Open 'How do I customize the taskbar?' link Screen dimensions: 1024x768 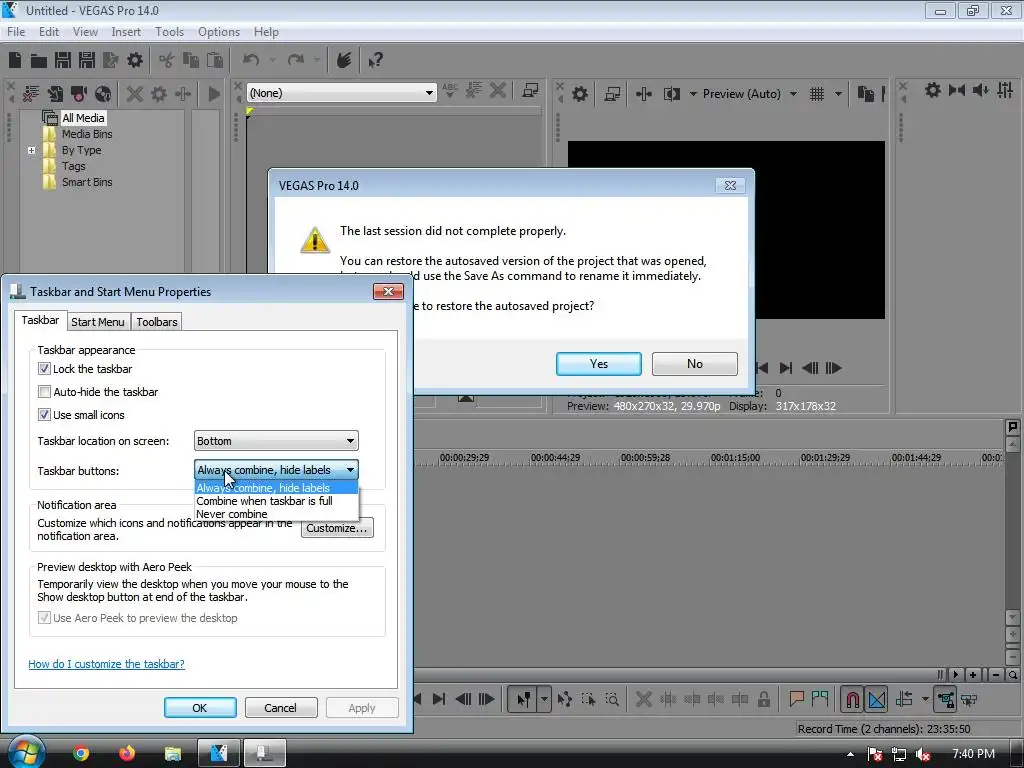click(106, 664)
